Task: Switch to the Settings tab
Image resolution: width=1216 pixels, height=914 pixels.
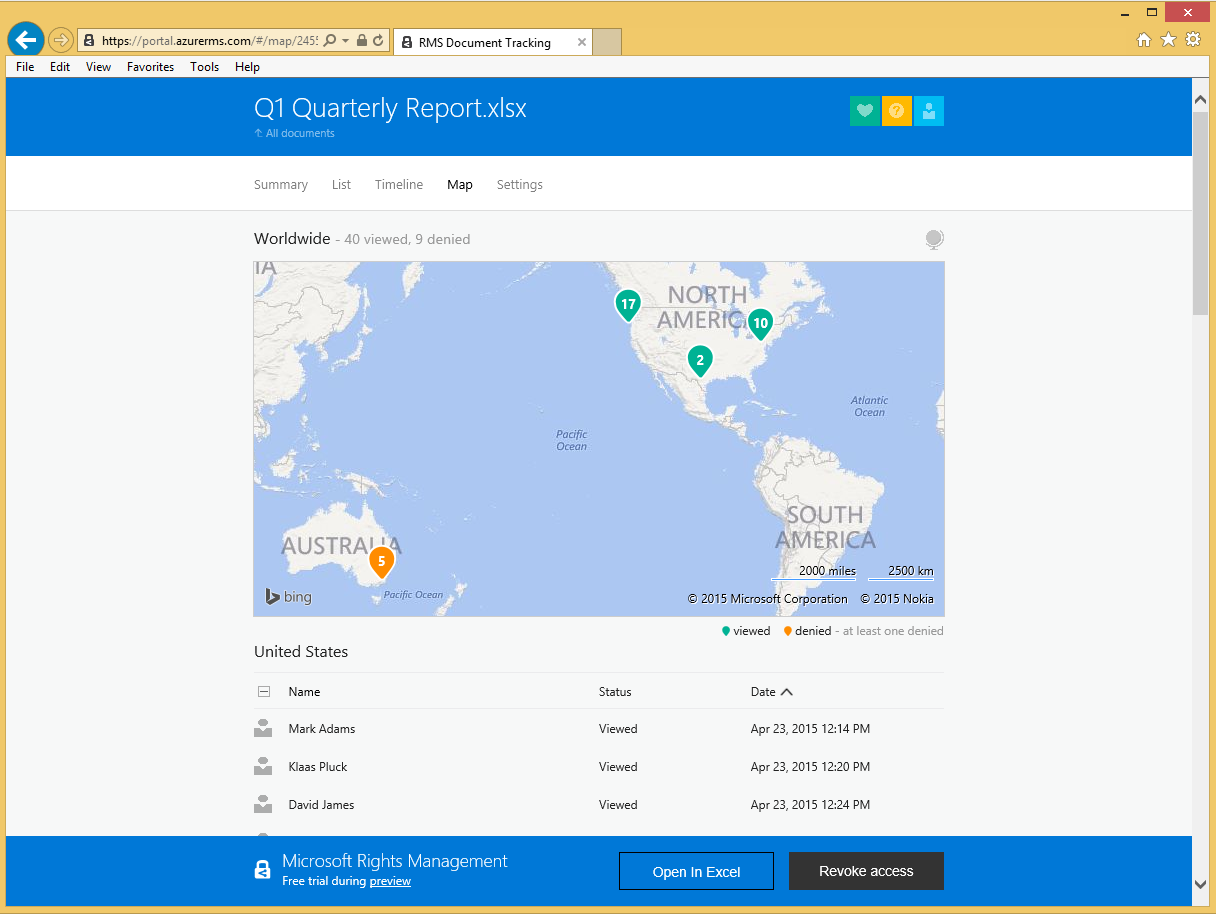Action: click(x=520, y=185)
